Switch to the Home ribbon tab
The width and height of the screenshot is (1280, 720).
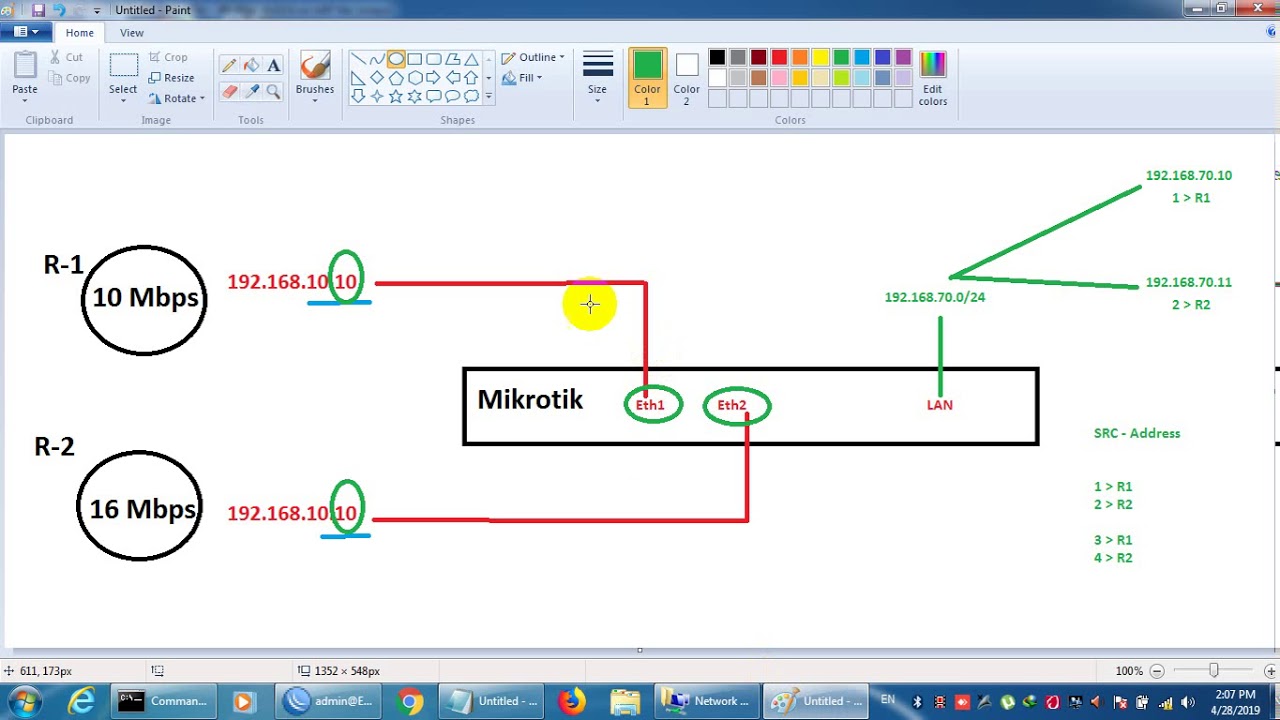pos(79,32)
